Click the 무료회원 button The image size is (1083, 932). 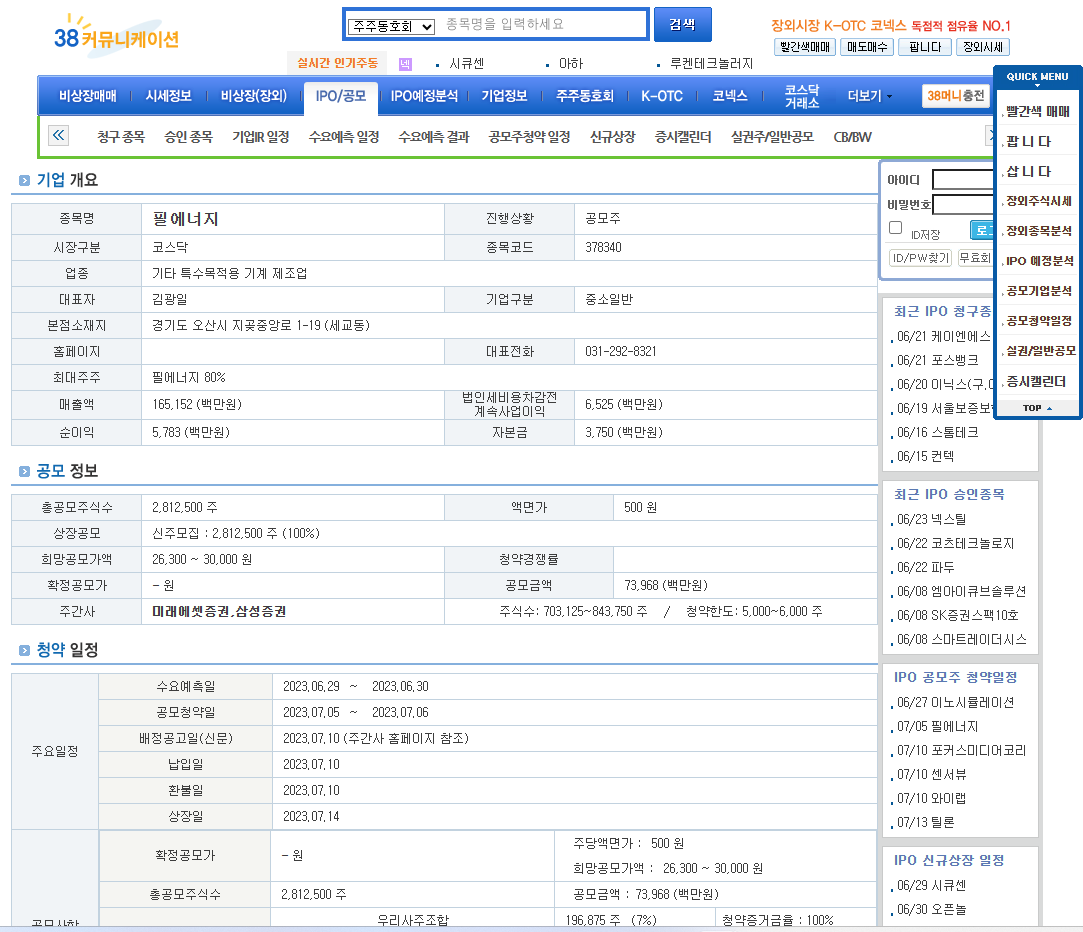pos(975,258)
